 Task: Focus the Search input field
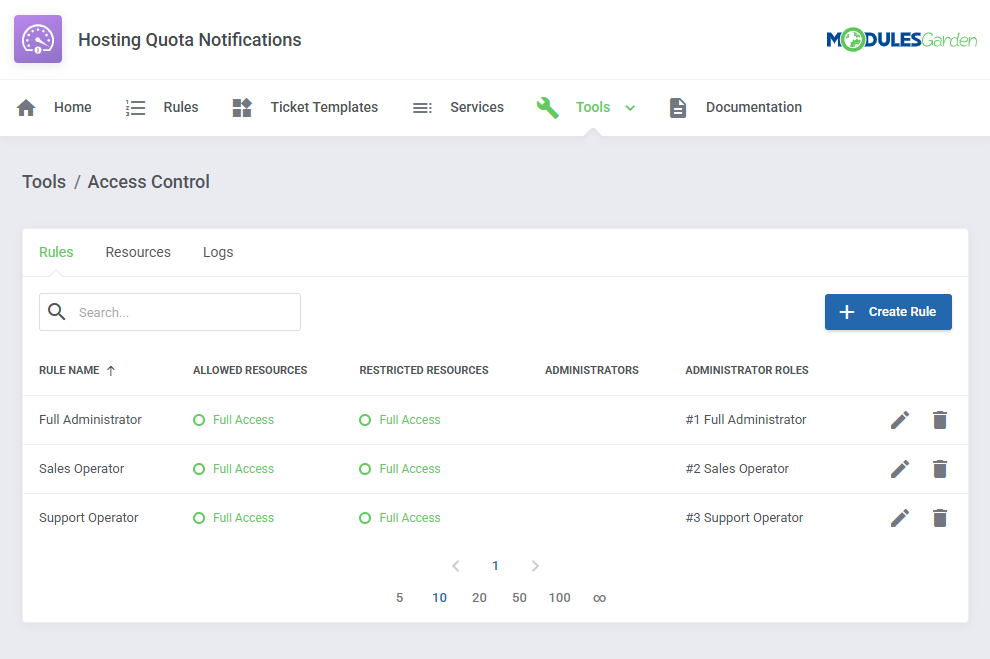click(170, 312)
